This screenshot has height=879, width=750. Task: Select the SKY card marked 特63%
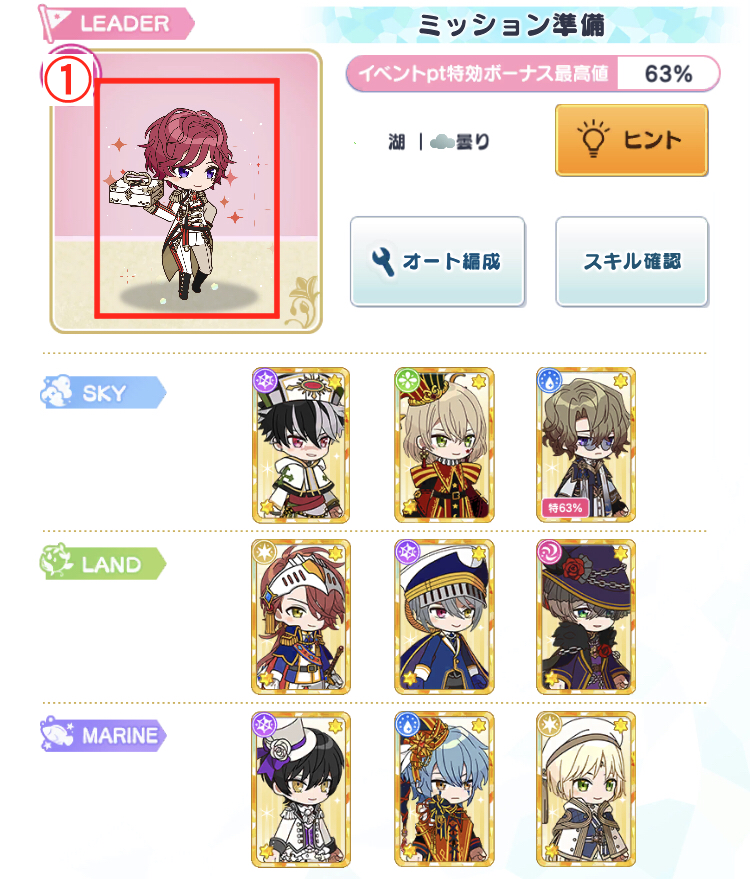click(586, 445)
